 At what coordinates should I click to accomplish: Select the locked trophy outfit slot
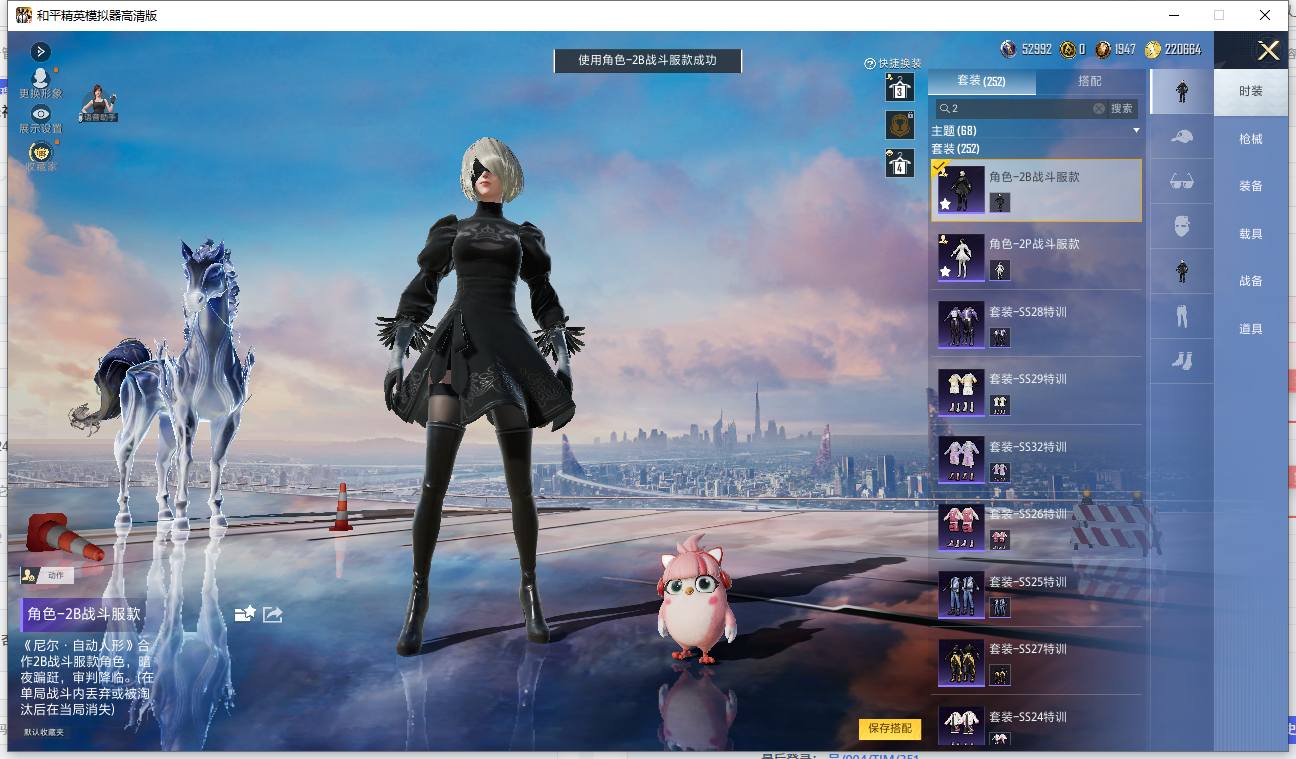tap(899, 125)
